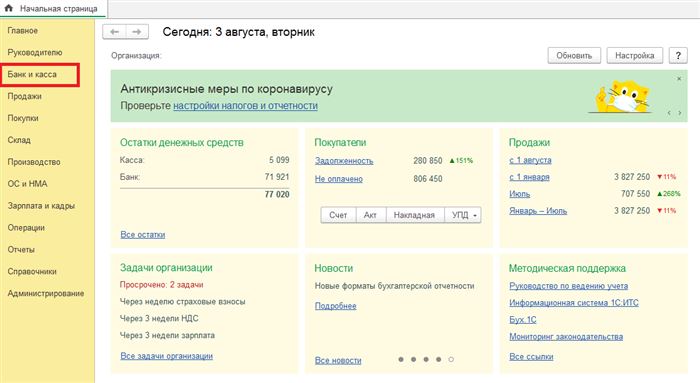Click the Покупатели widget heading
This screenshot has height=383, width=700.
click(340, 142)
